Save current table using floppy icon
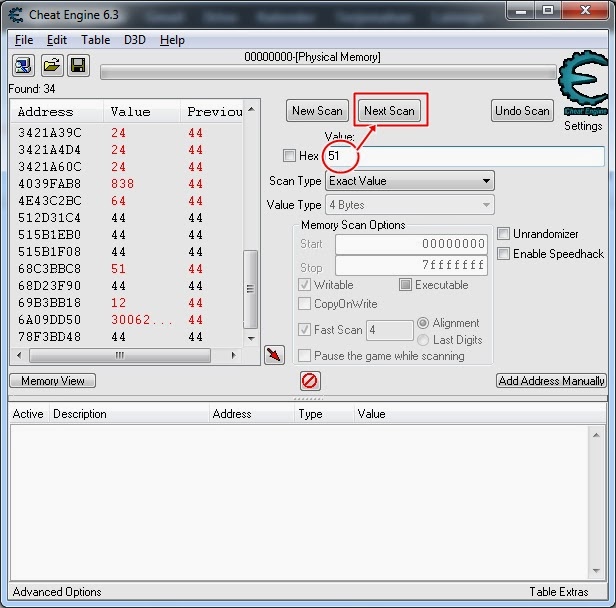Screen dimensions: 616x608 tap(78, 65)
